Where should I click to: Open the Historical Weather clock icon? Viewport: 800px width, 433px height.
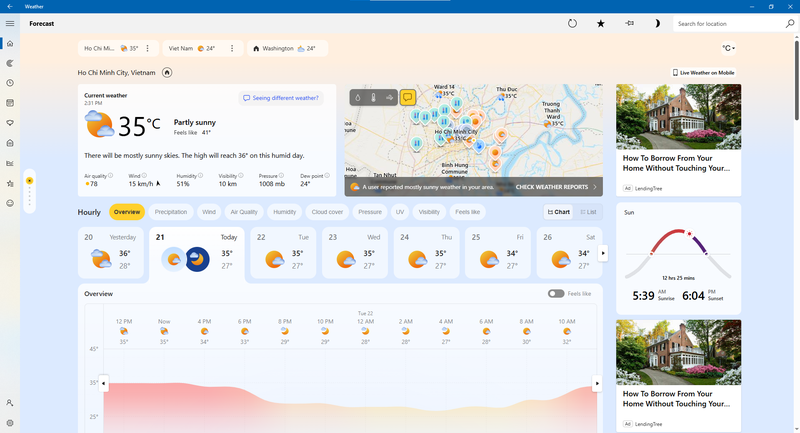point(10,83)
